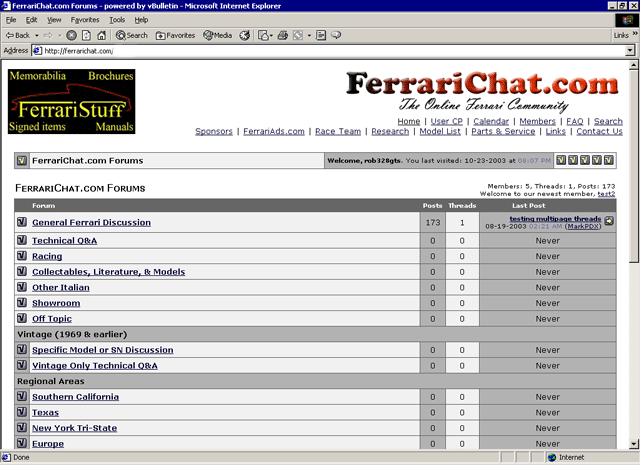Open the Edit menu
This screenshot has height=465, width=640.
click(31, 20)
